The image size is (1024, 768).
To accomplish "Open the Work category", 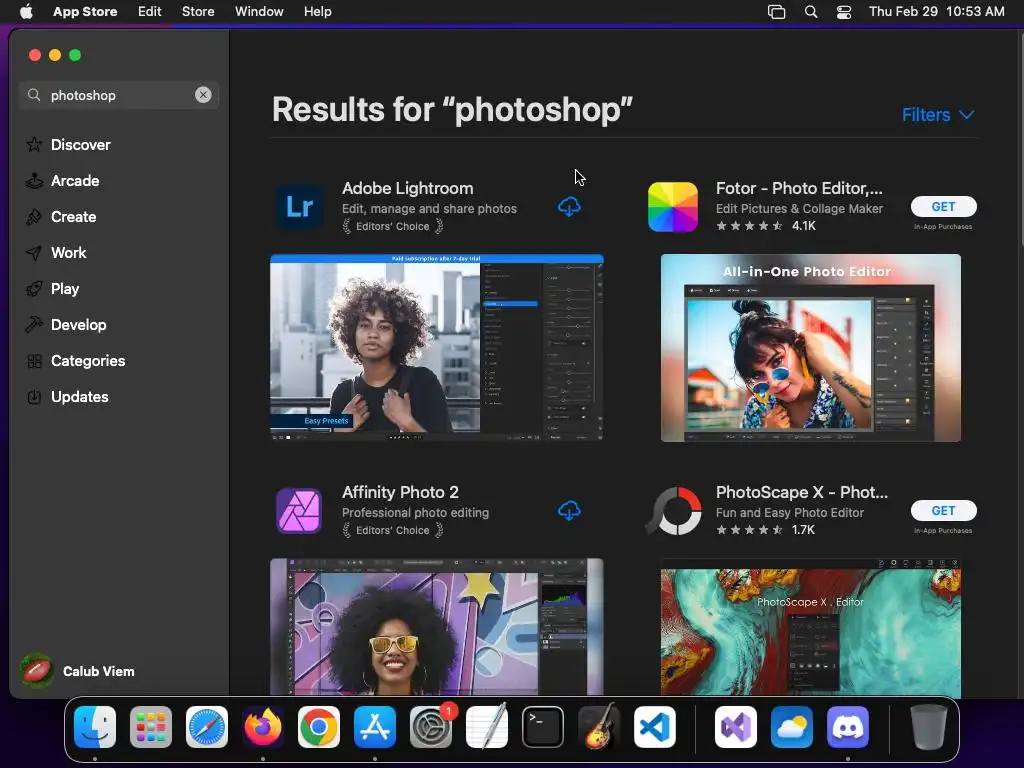I will (56, 253).
